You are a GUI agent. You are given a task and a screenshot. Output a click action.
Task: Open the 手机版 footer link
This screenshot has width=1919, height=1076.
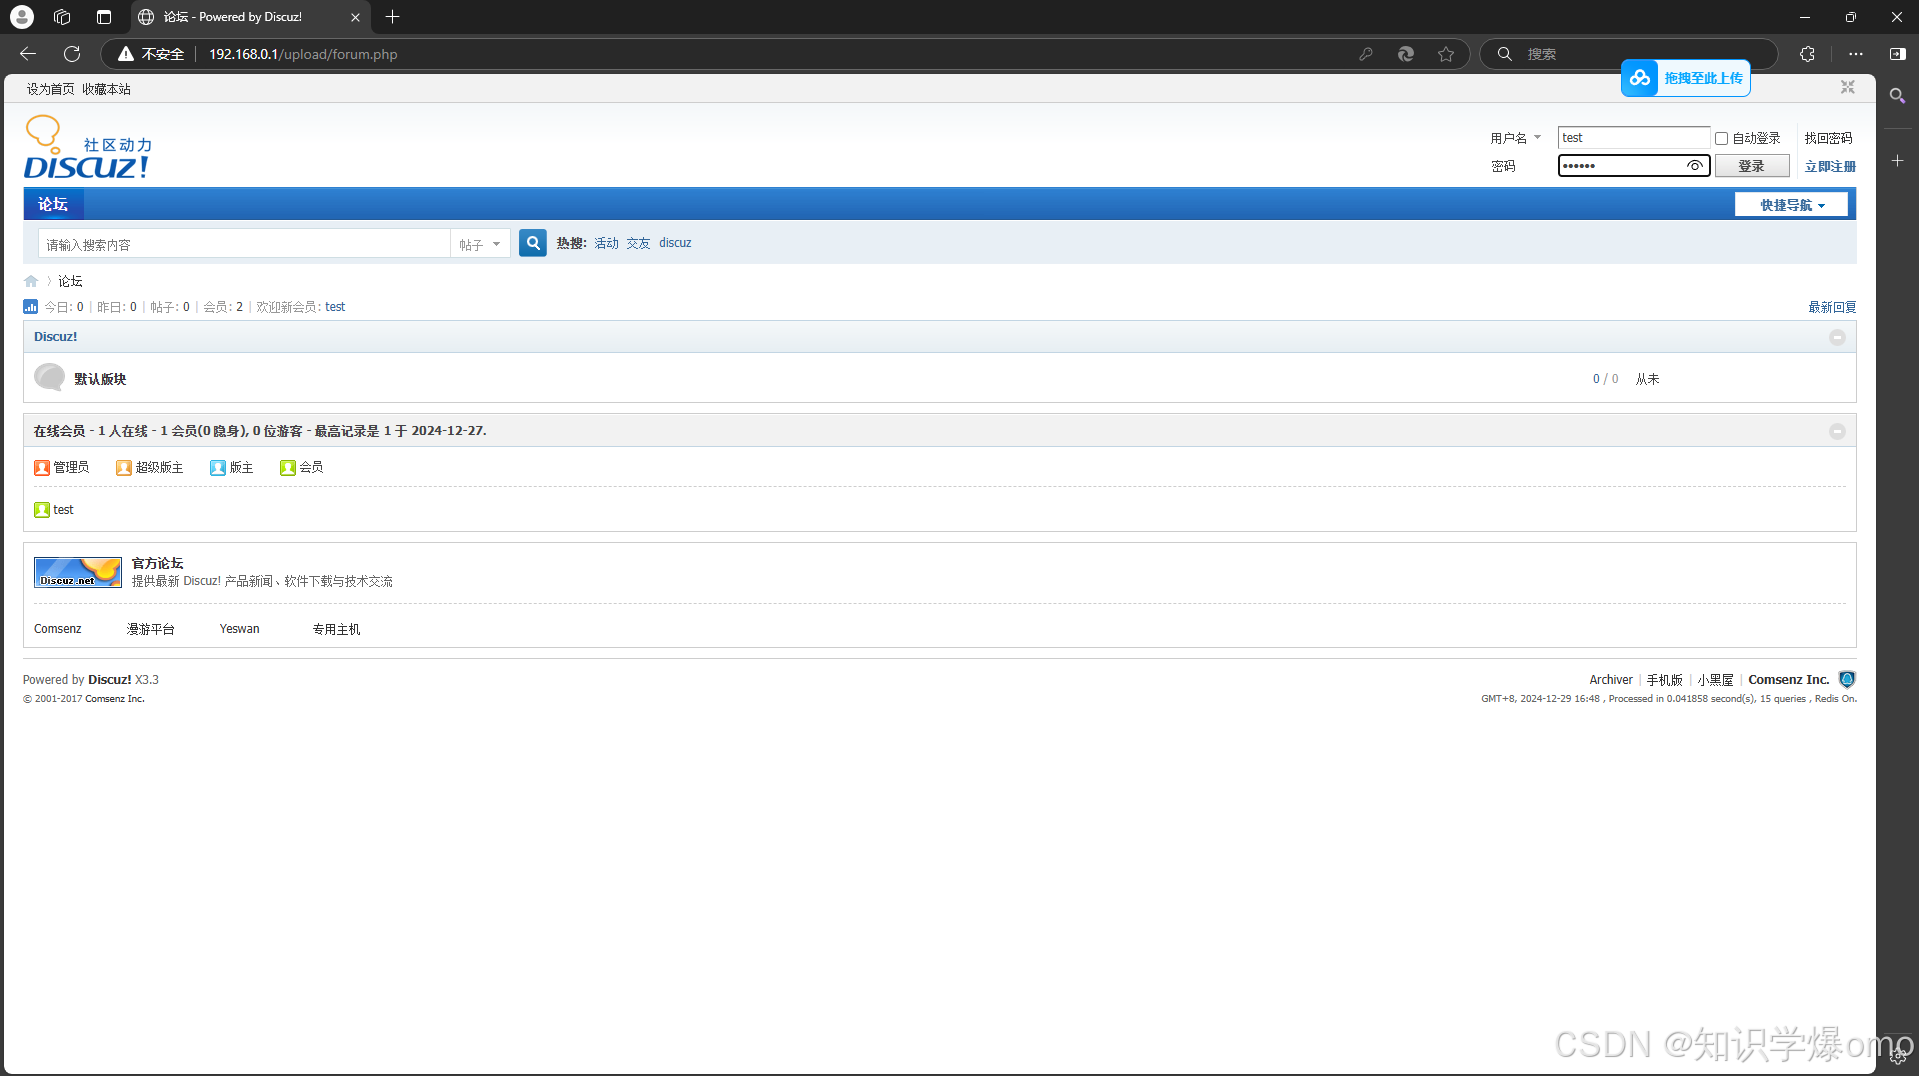tap(1664, 680)
